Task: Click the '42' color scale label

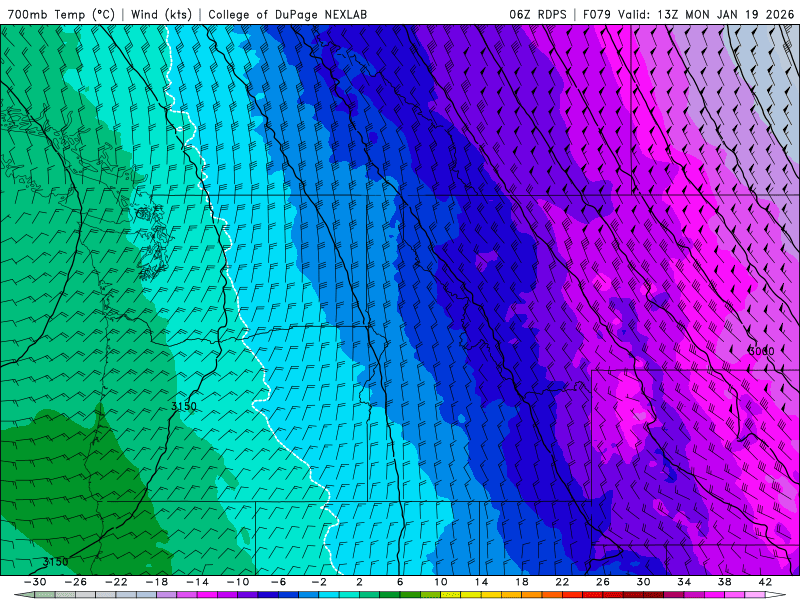Action: coord(765,582)
